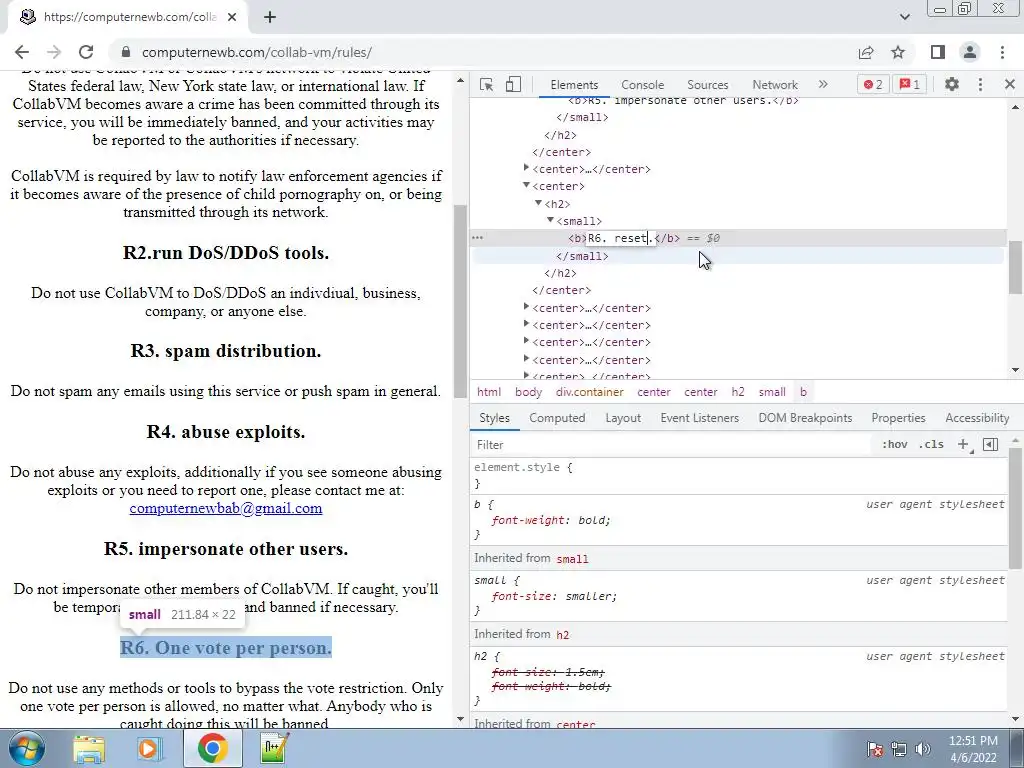This screenshot has height=768, width=1024.
Task: Open DevTools settings gear
Action: pos(952,84)
